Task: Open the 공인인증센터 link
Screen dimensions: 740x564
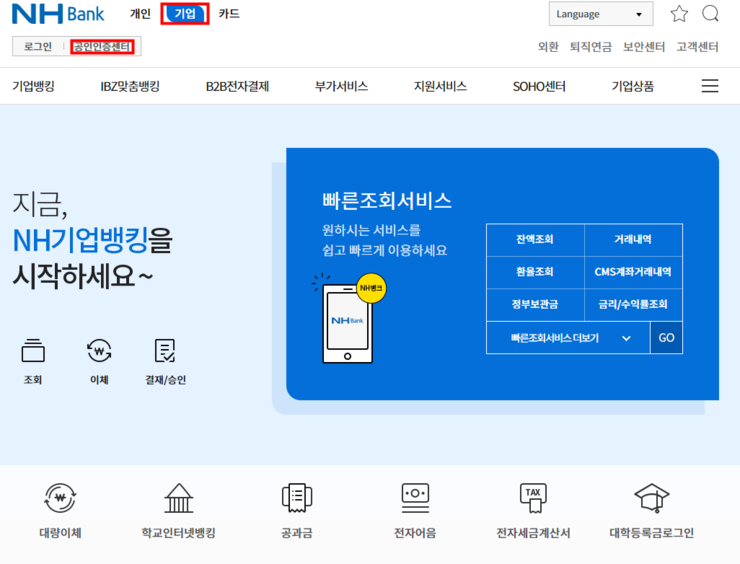Action: (102, 46)
